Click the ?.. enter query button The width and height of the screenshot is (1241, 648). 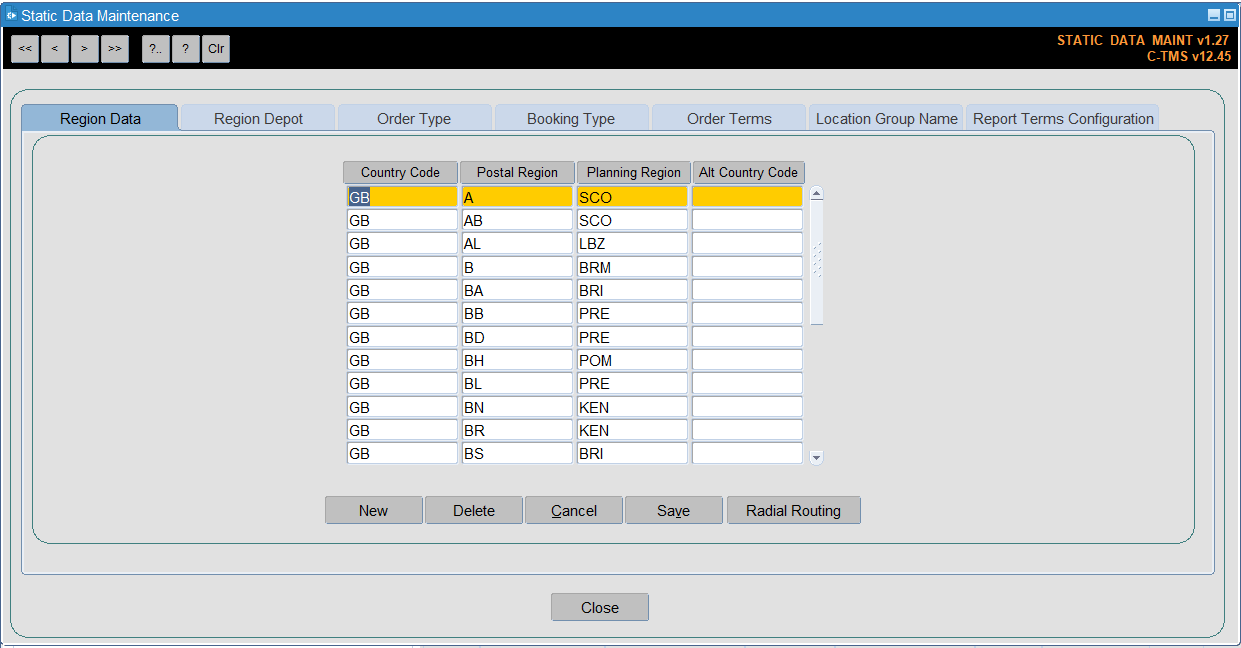[156, 48]
